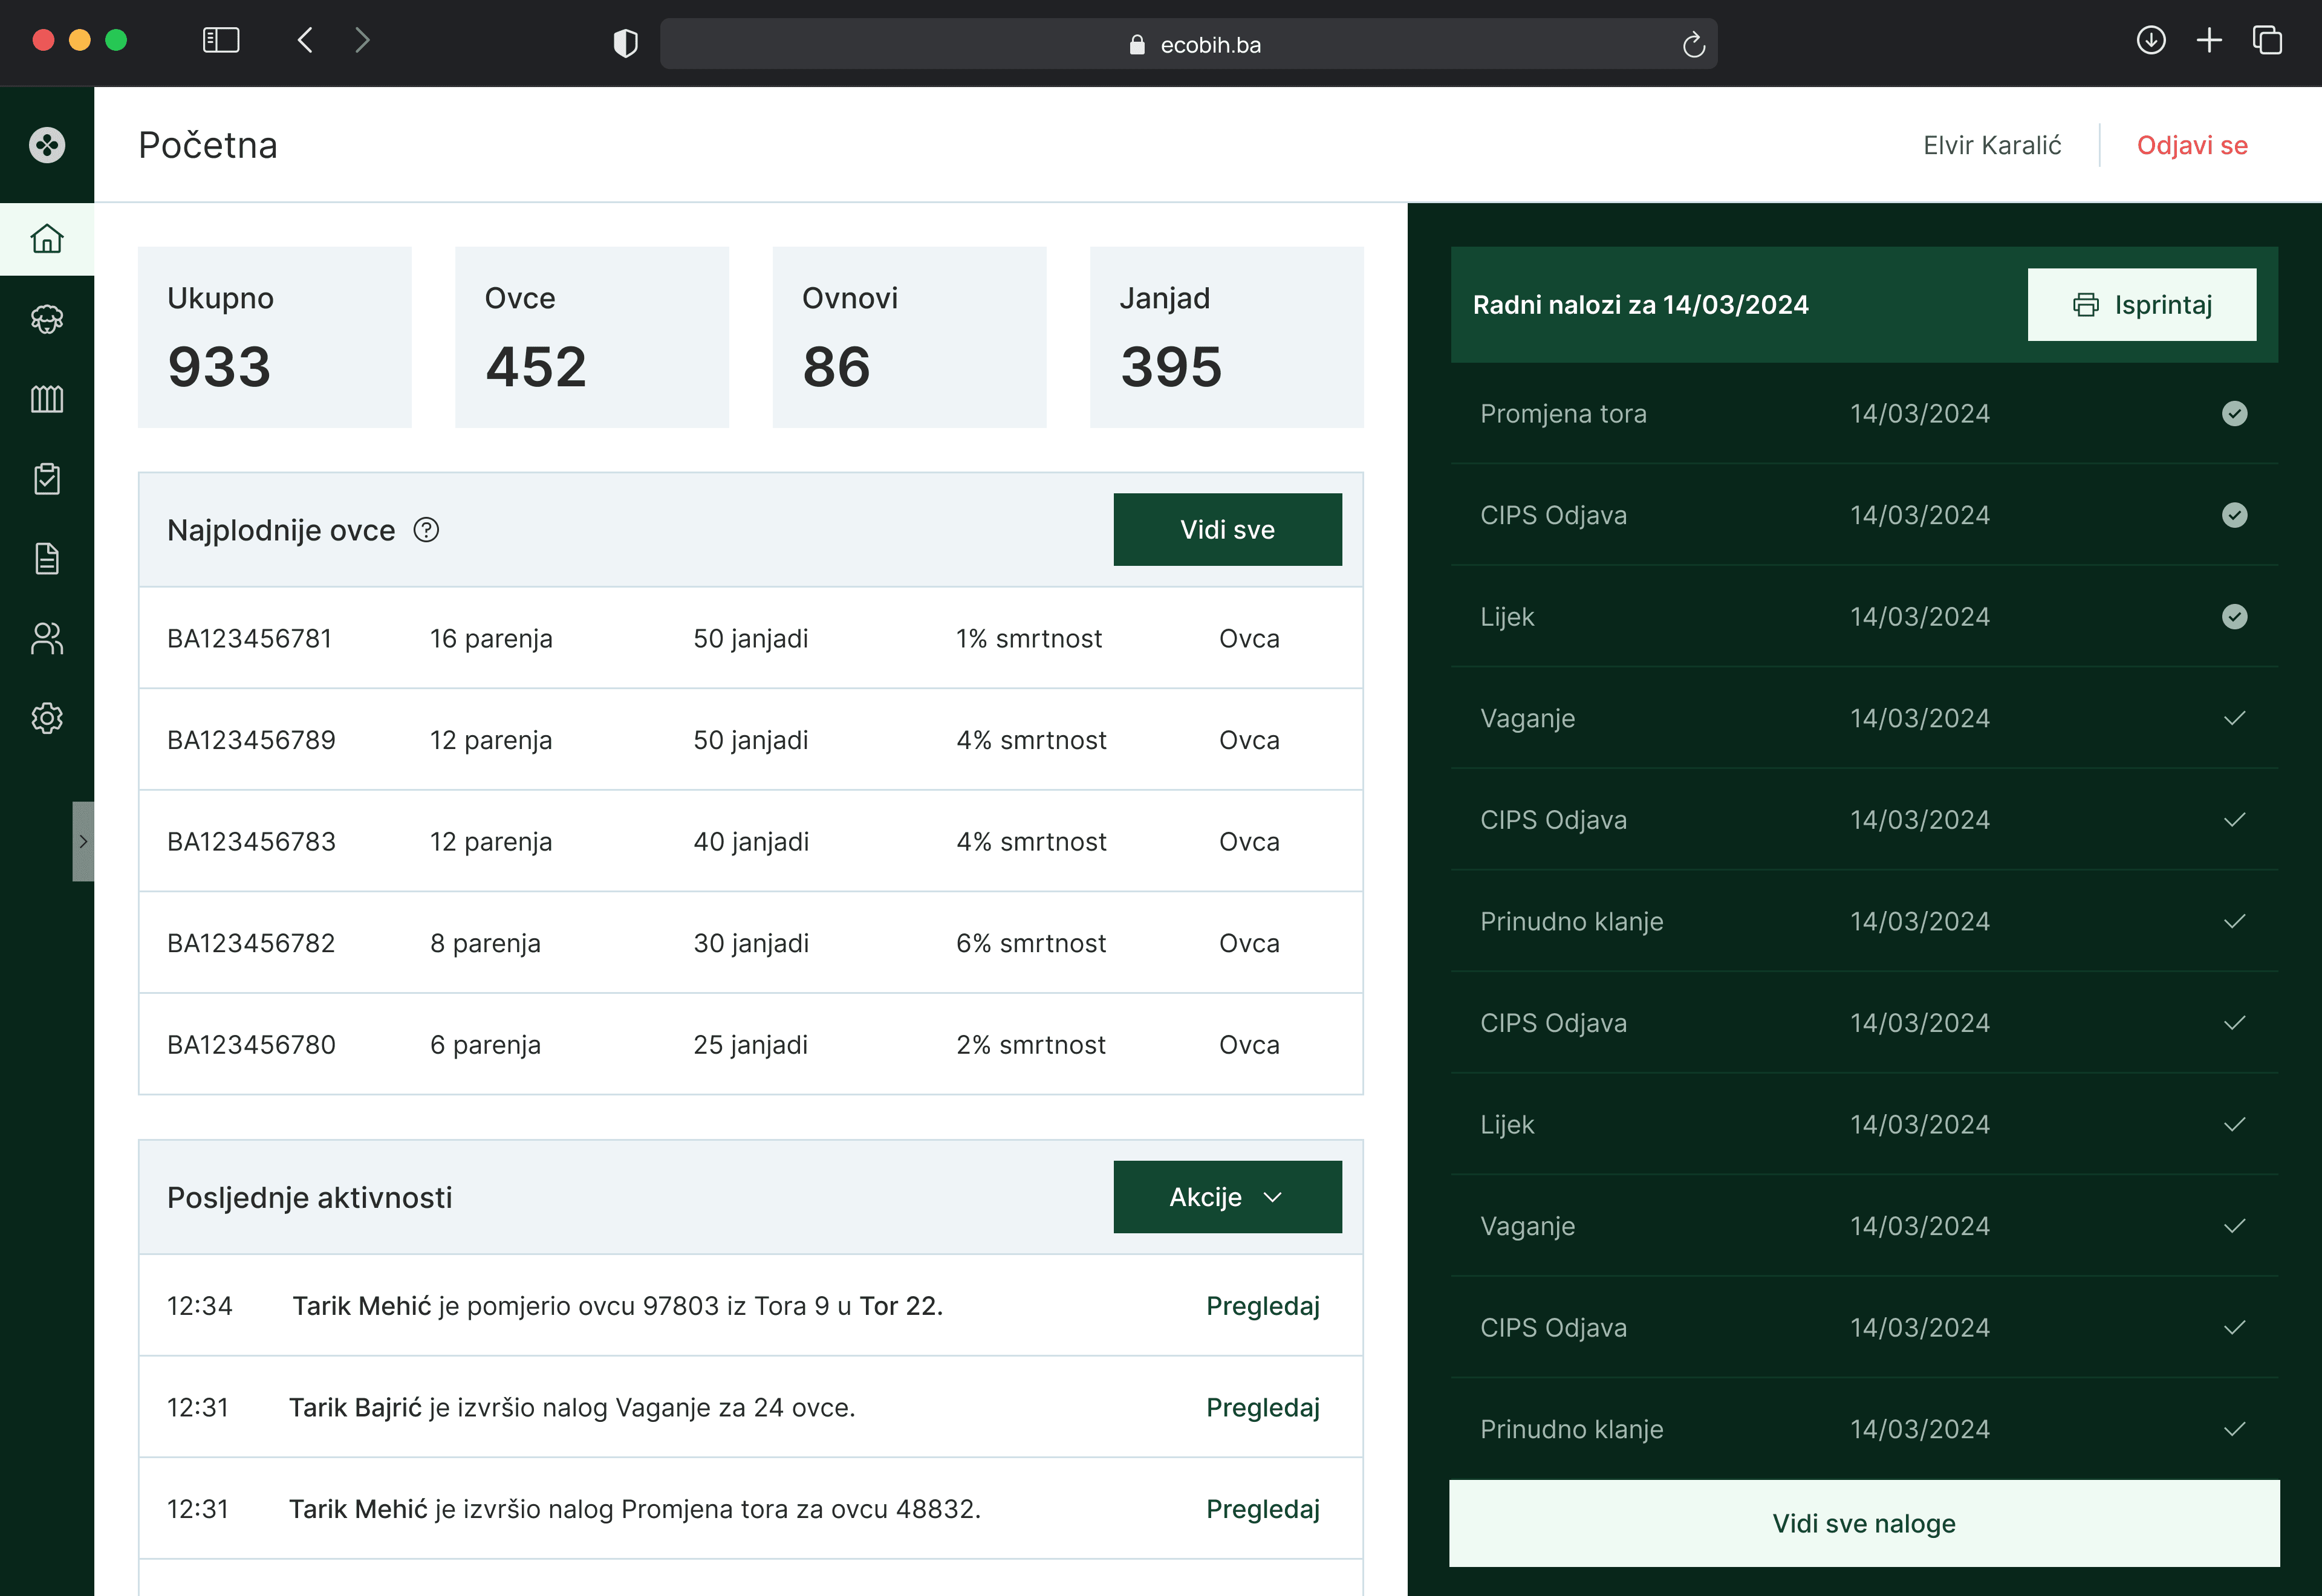Image resolution: width=2322 pixels, height=1596 pixels.
Task: Click Odjavi se to log out
Action: (x=2193, y=144)
